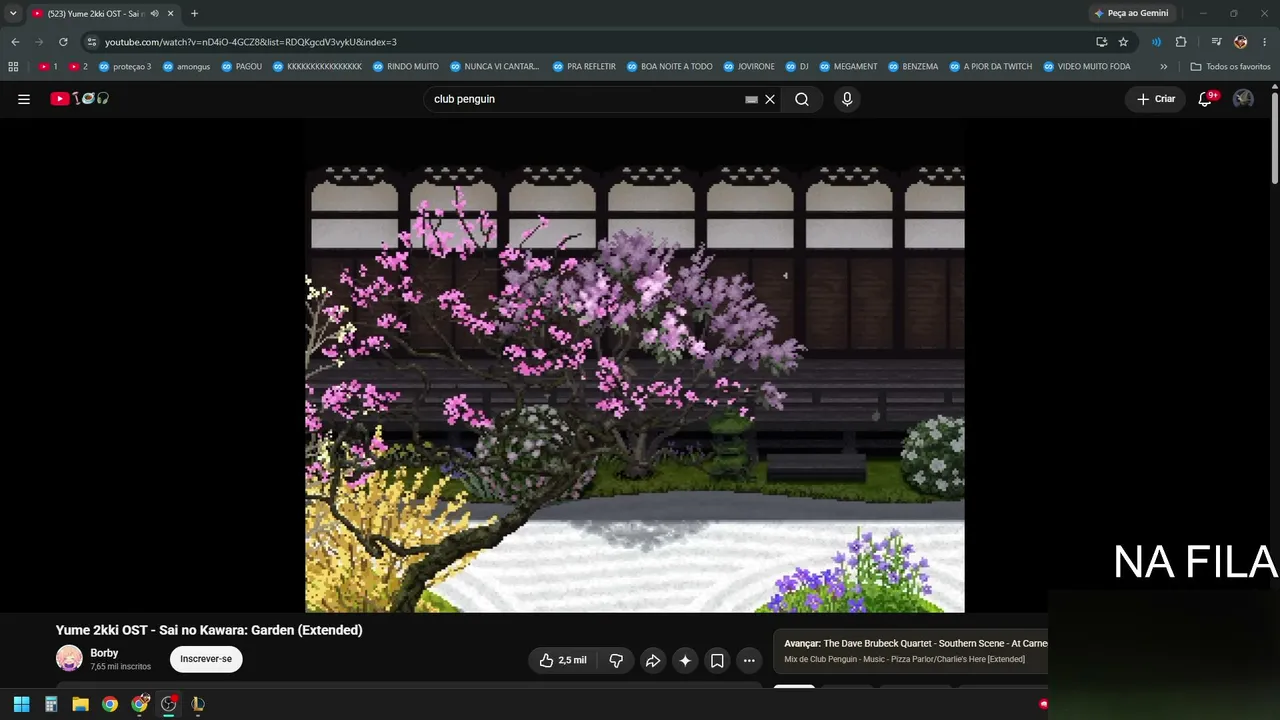
Task: Dislike the video
Action: tap(616, 660)
